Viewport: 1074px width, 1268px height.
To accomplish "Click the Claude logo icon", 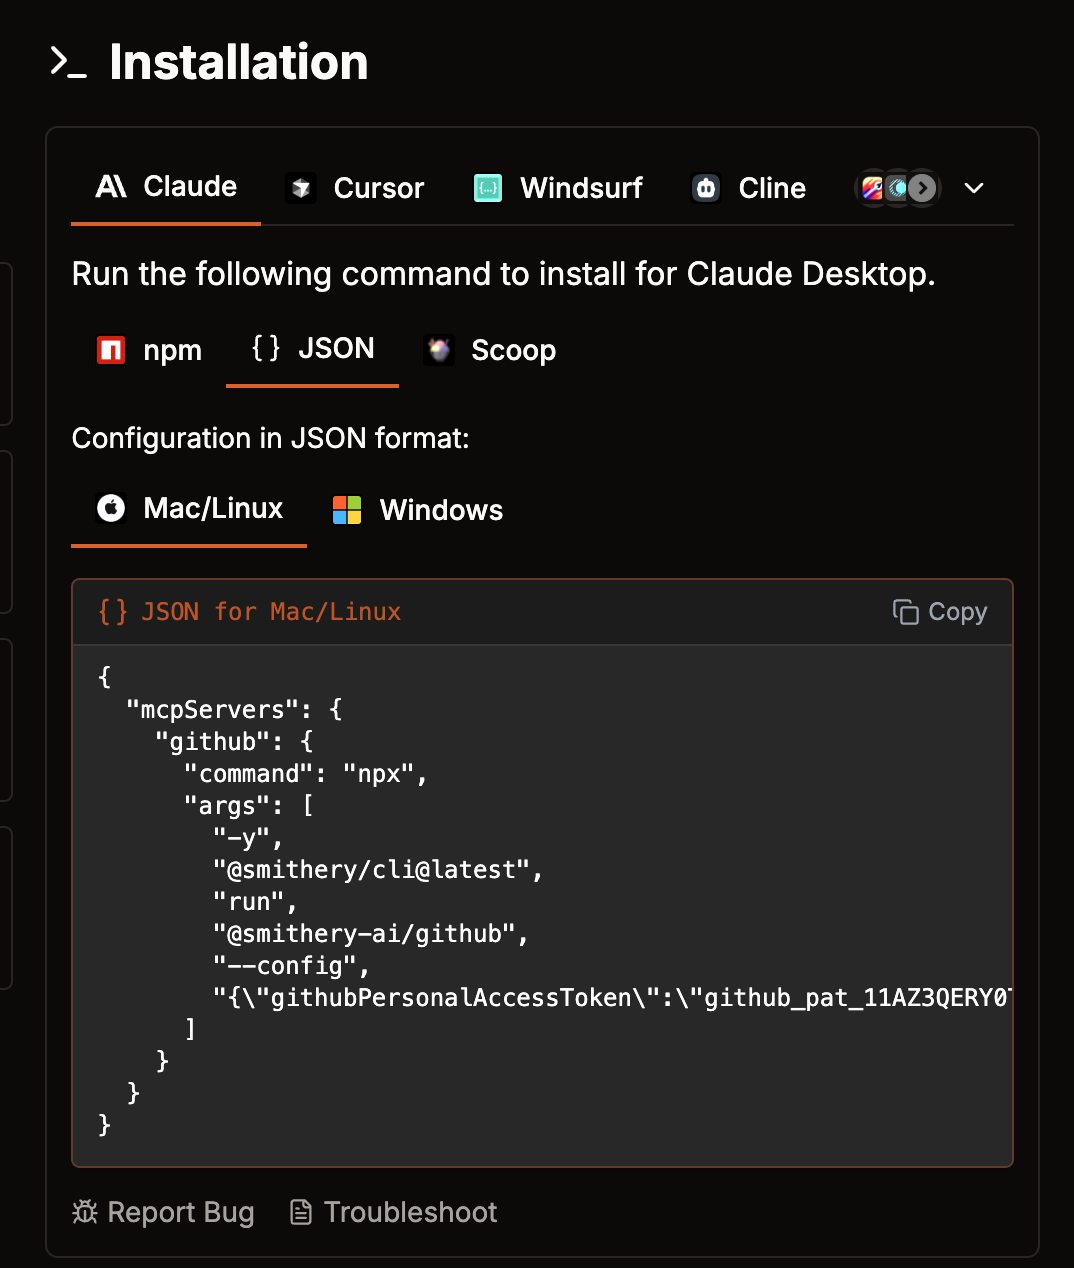I will 111,187.
